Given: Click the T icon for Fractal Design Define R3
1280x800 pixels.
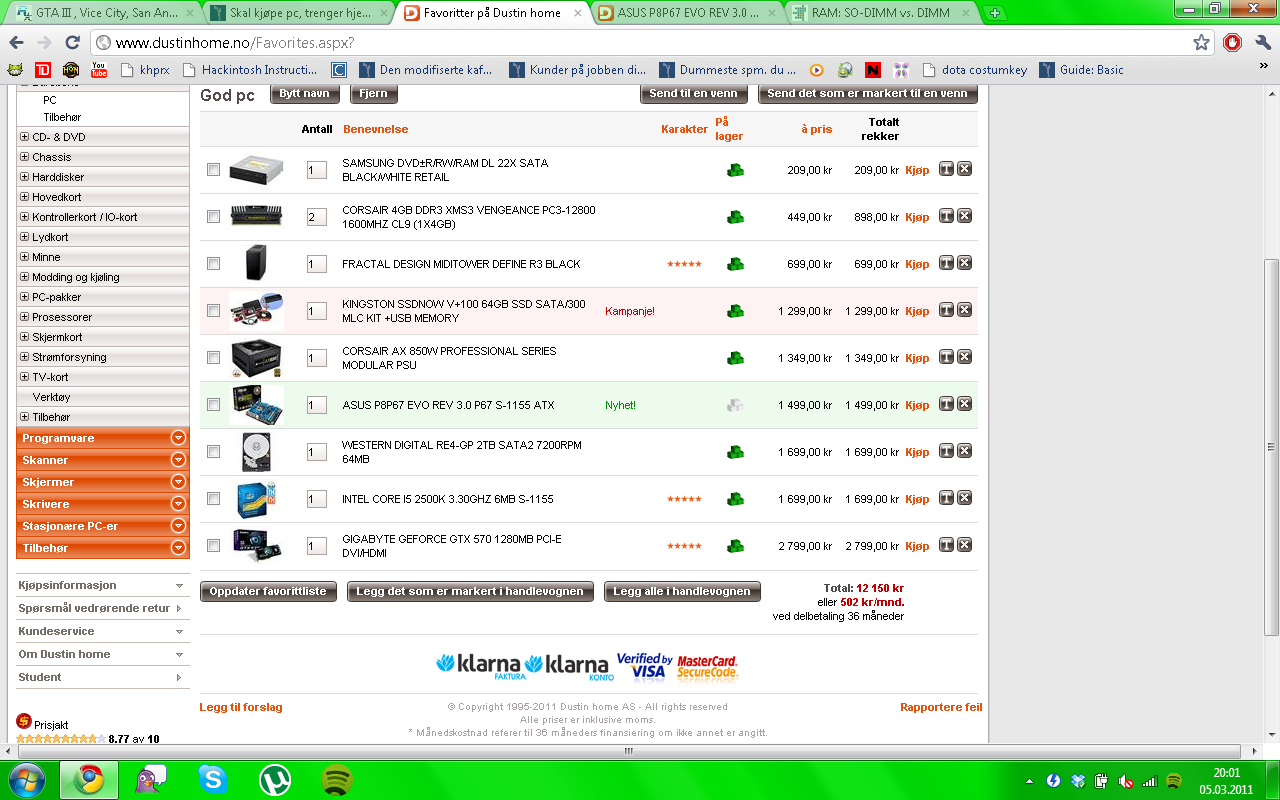Looking at the screenshot, I should click(x=946, y=263).
